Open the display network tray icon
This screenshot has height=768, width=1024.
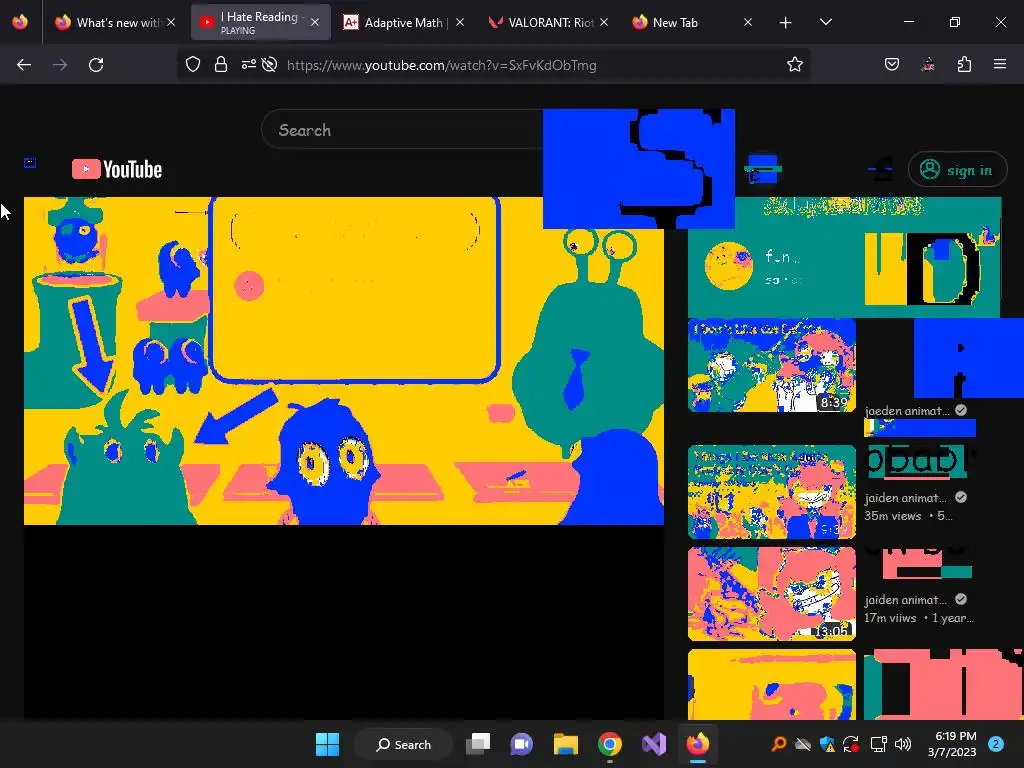pyautogui.click(x=878, y=744)
